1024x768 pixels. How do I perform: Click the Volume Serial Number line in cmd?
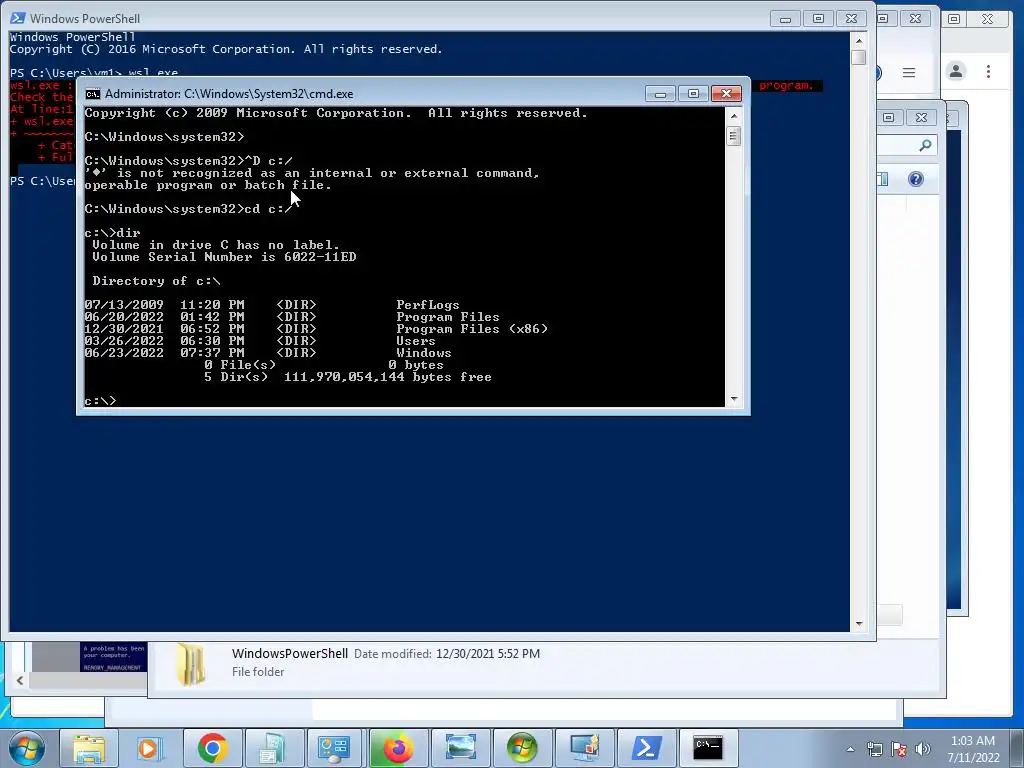click(225, 257)
